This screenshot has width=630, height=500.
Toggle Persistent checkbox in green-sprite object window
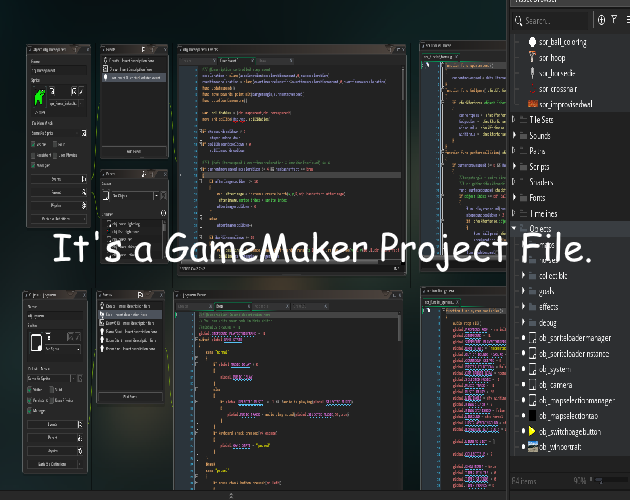click(x=33, y=155)
